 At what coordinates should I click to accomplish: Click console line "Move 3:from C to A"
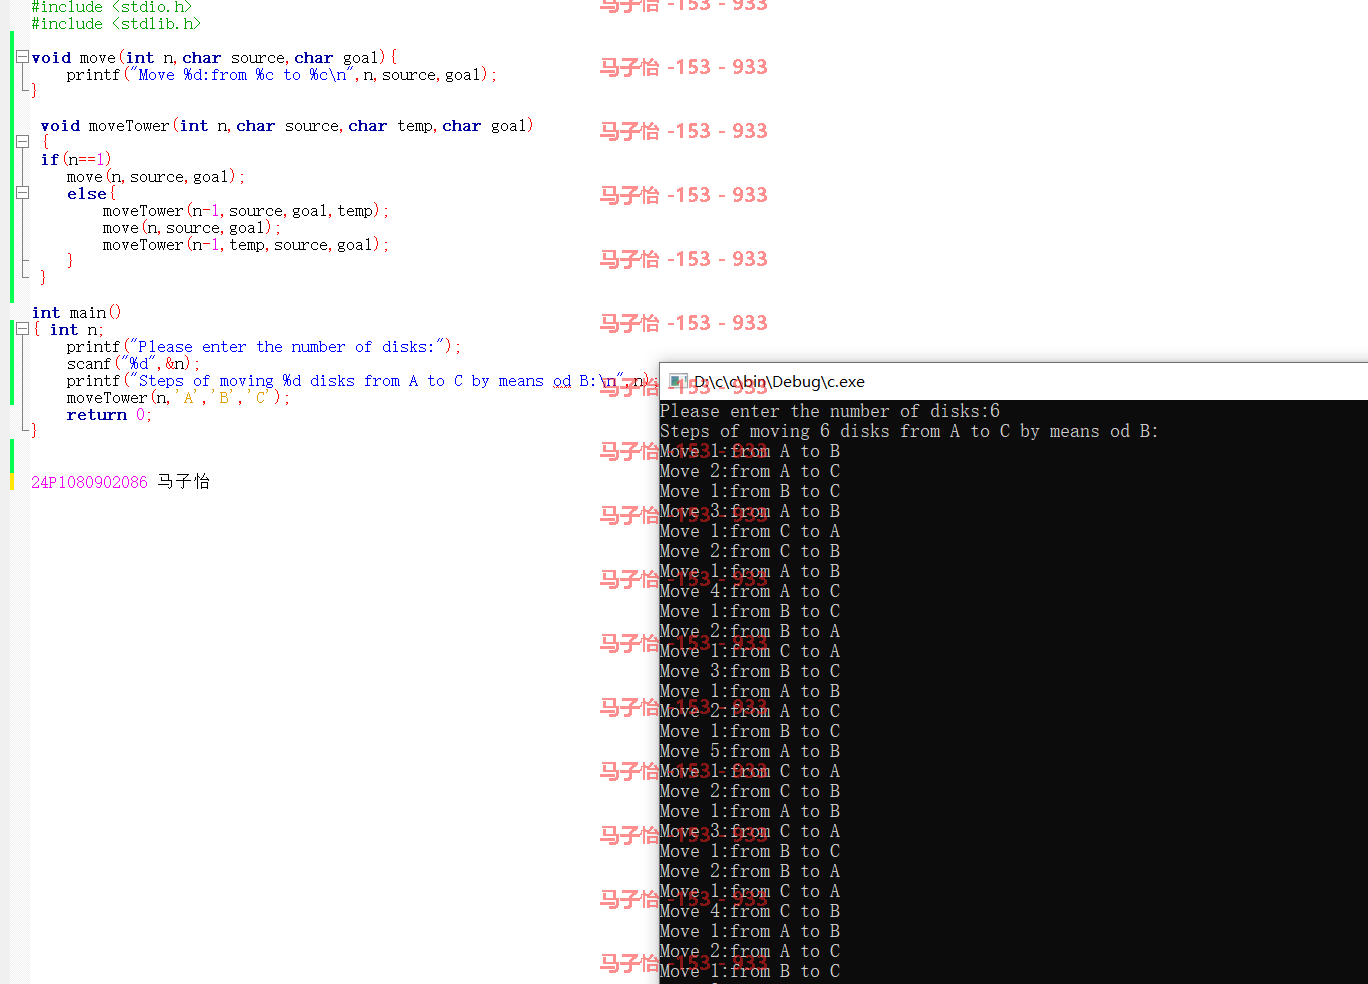[750, 831]
